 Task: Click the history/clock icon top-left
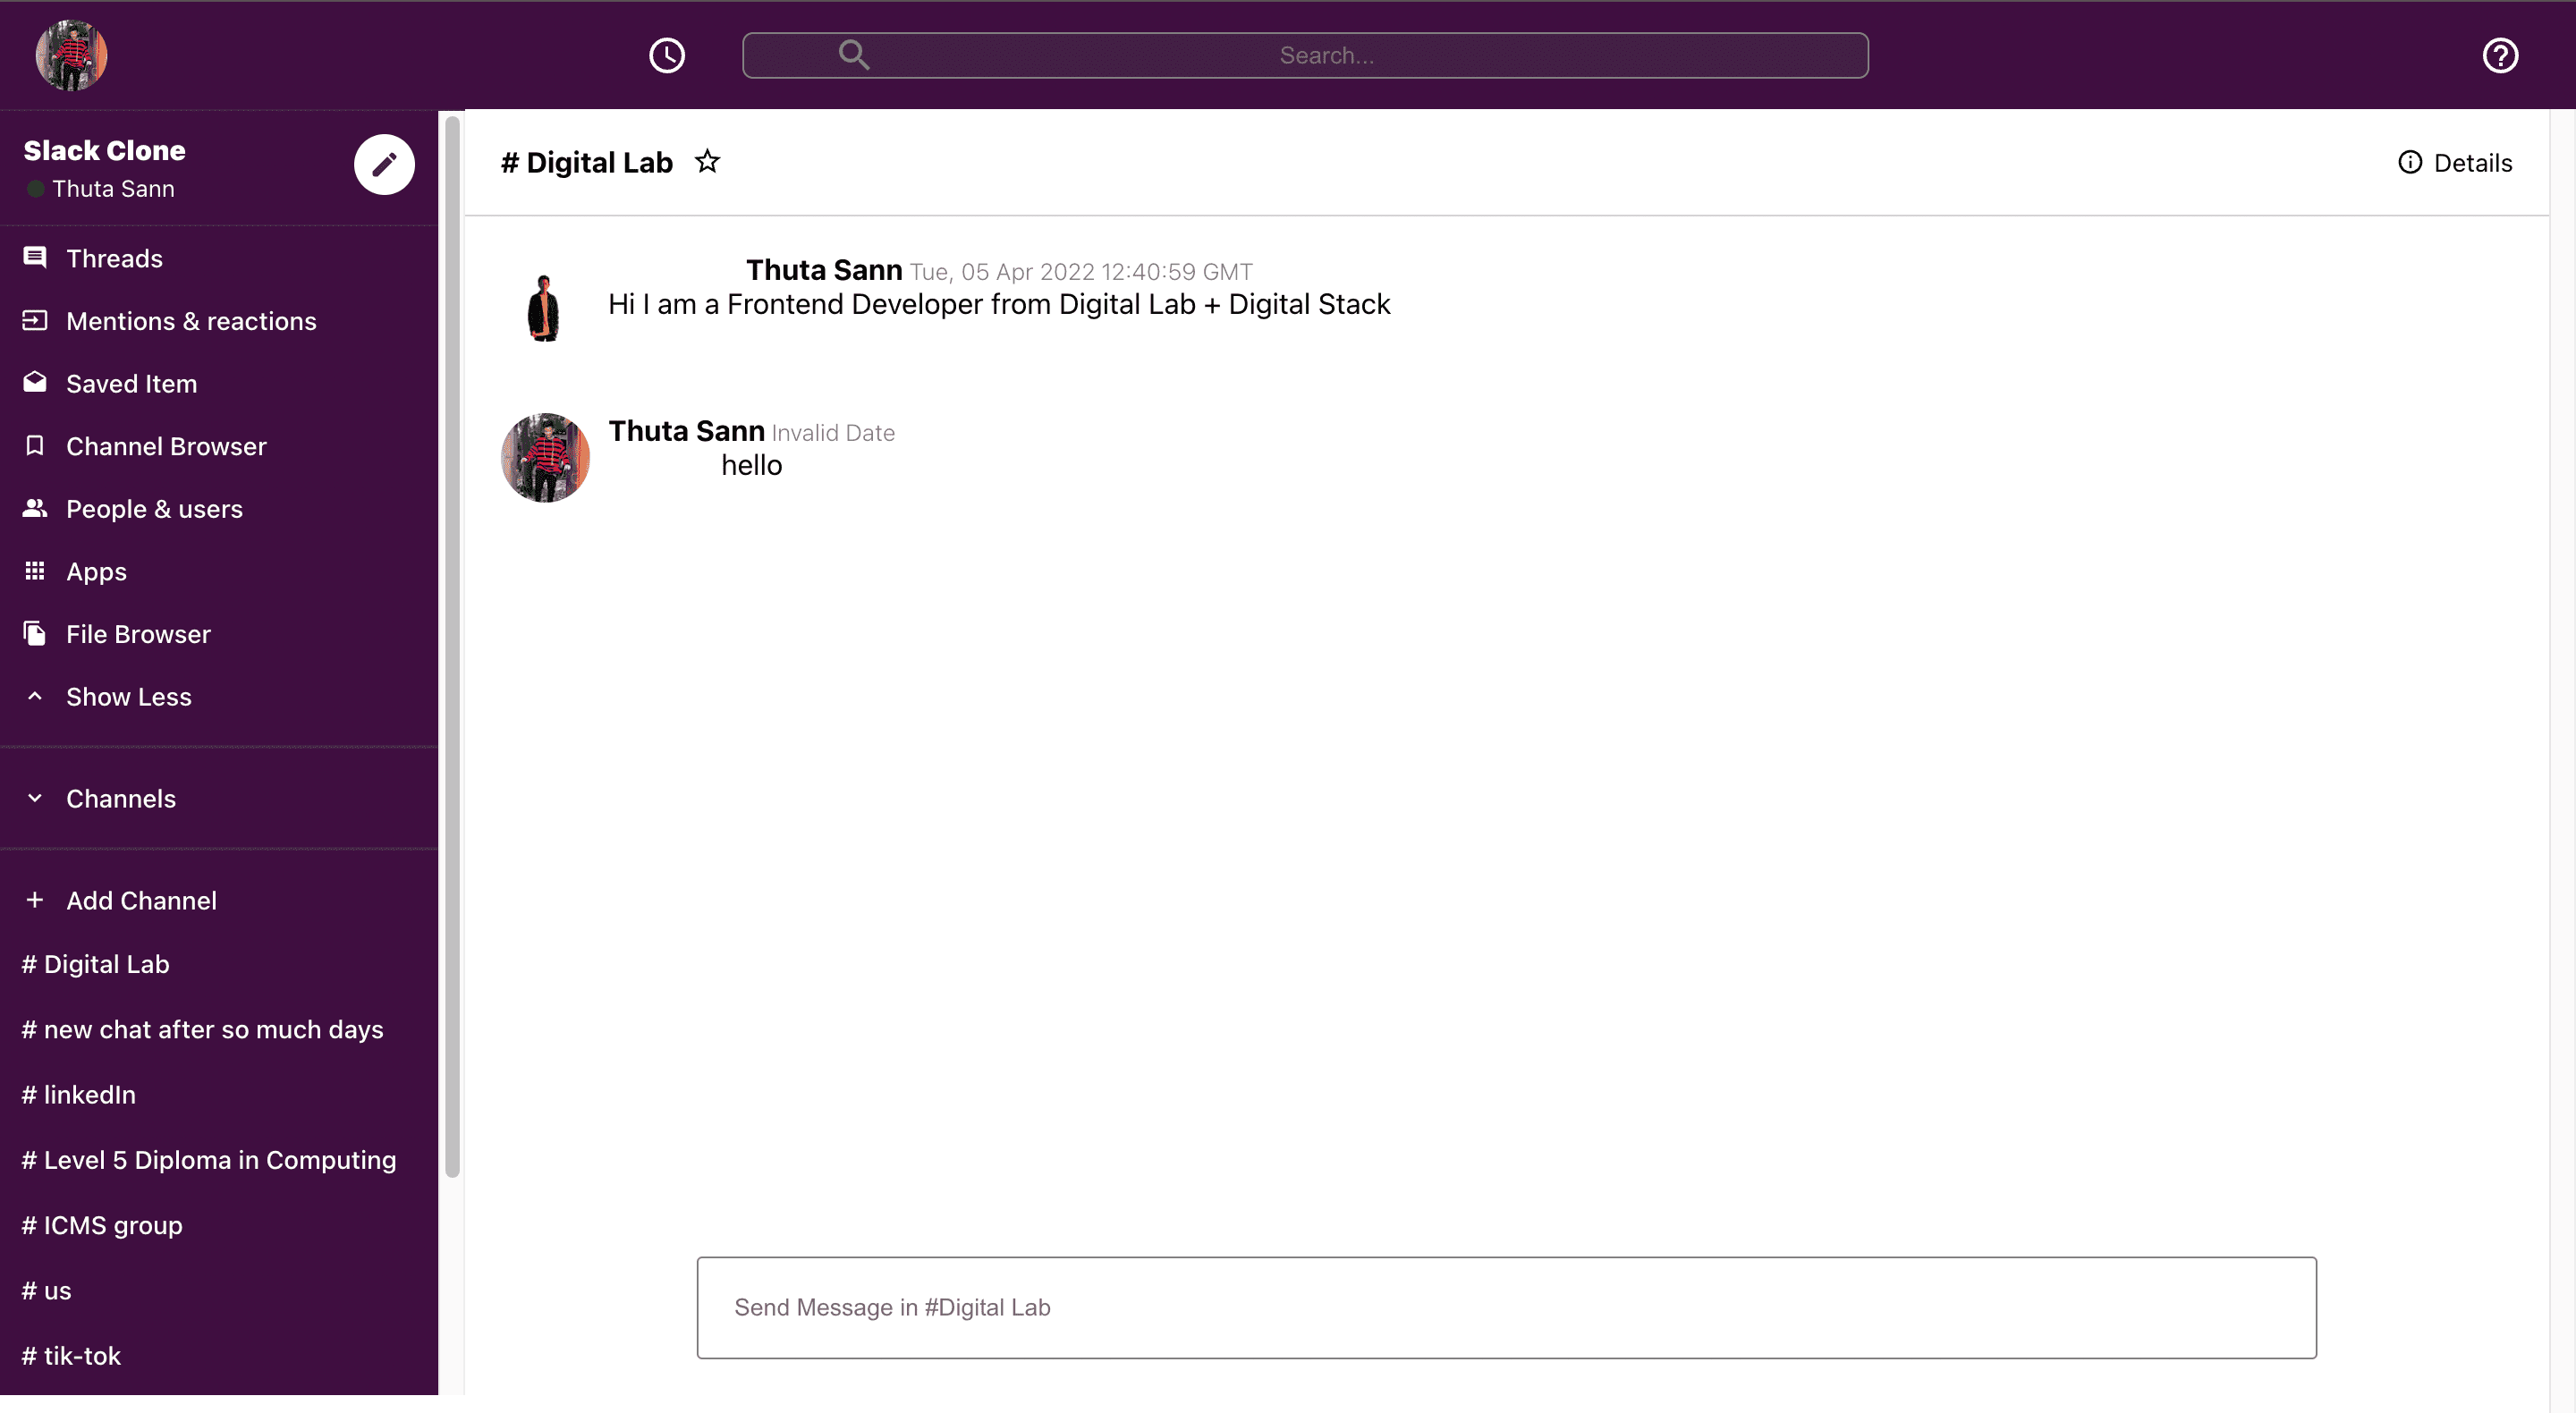[668, 54]
